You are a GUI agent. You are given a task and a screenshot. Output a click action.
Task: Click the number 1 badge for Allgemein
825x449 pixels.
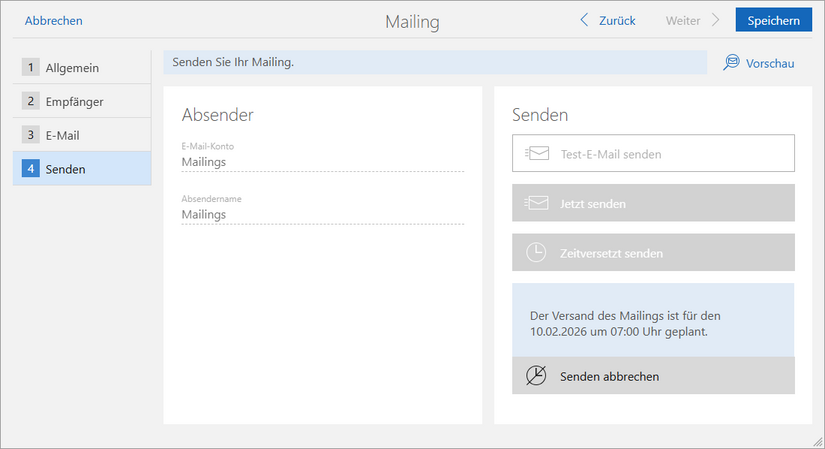pyautogui.click(x=31, y=68)
